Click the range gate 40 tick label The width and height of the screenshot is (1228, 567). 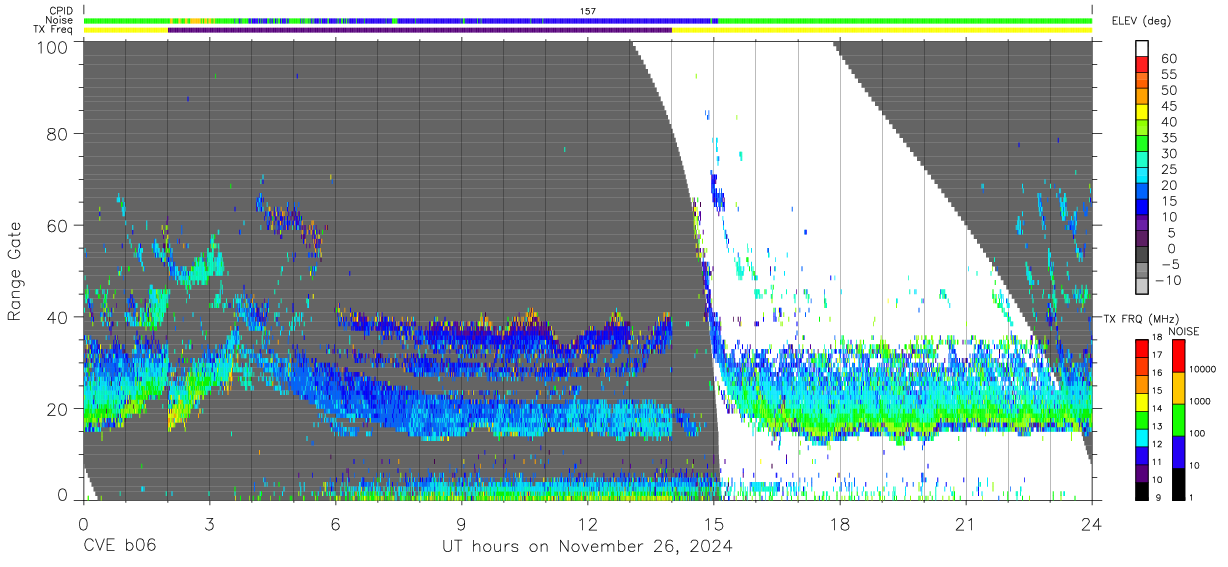pyautogui.click(x=57, y=317)
